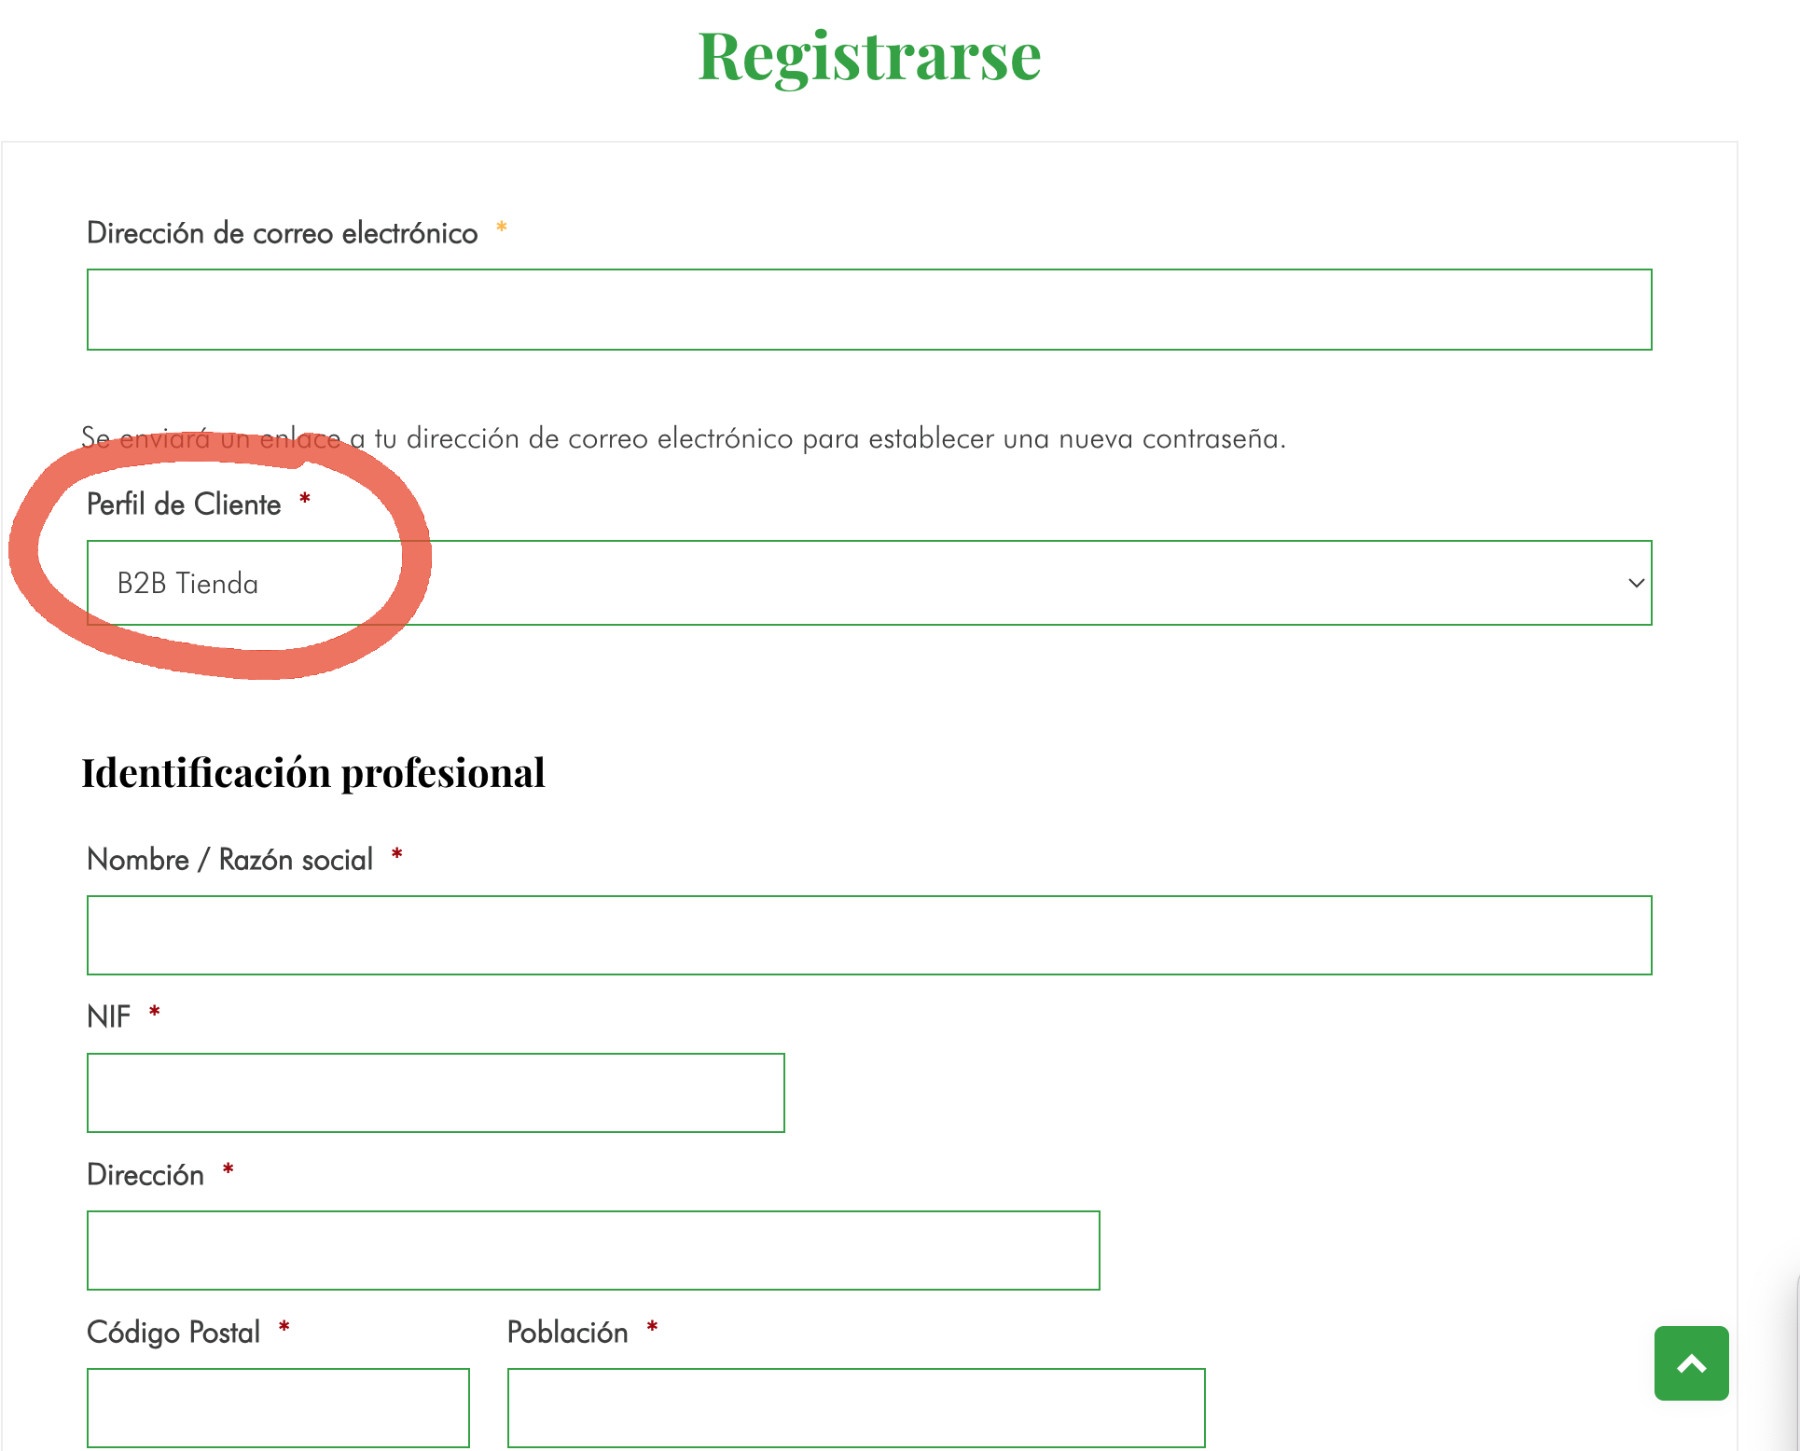Click inside the Dirección address field
This screenshot has width=1800, height=1451.
(593, 1250)
